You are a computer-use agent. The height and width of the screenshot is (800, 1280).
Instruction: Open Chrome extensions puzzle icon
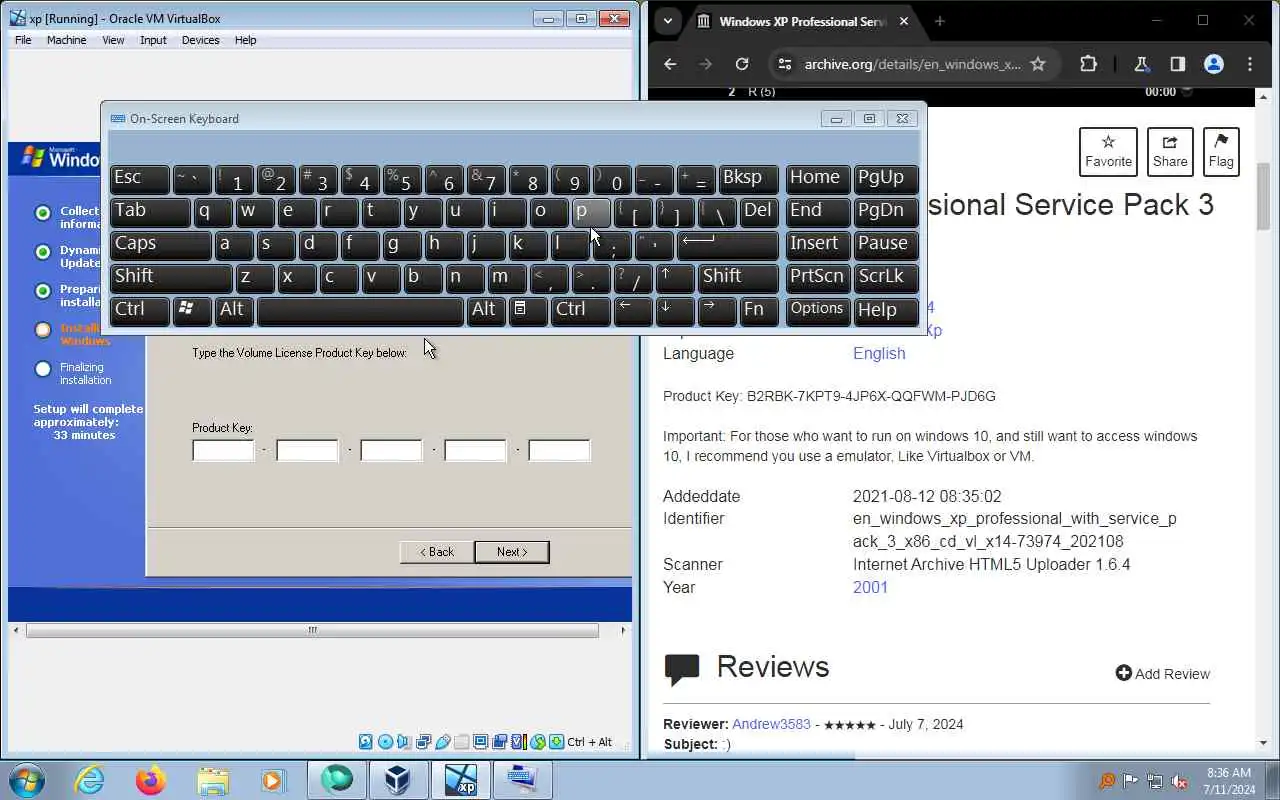(x=1089, y=64)
